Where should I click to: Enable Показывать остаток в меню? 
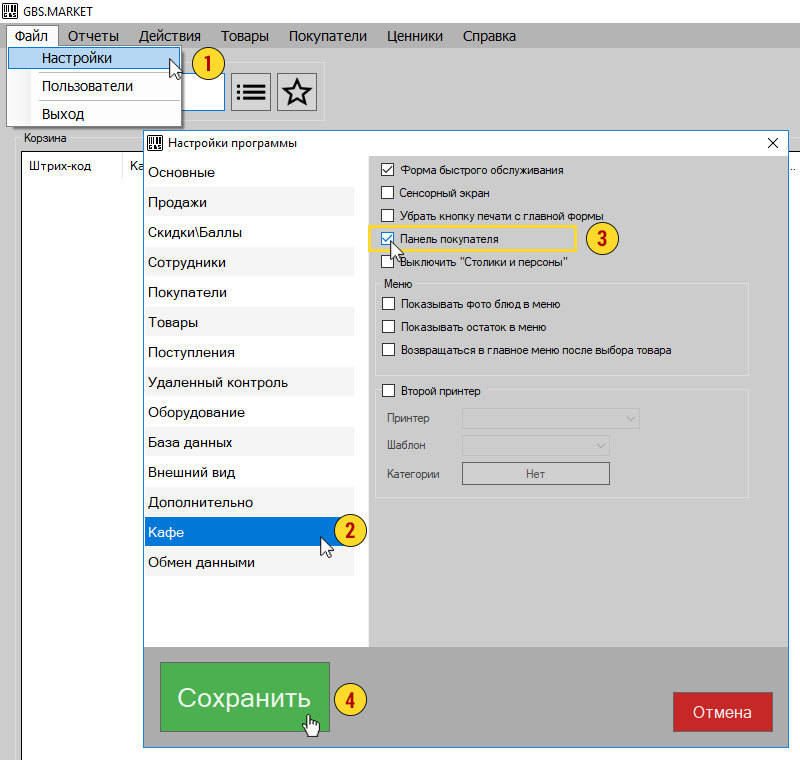[388, 327]
